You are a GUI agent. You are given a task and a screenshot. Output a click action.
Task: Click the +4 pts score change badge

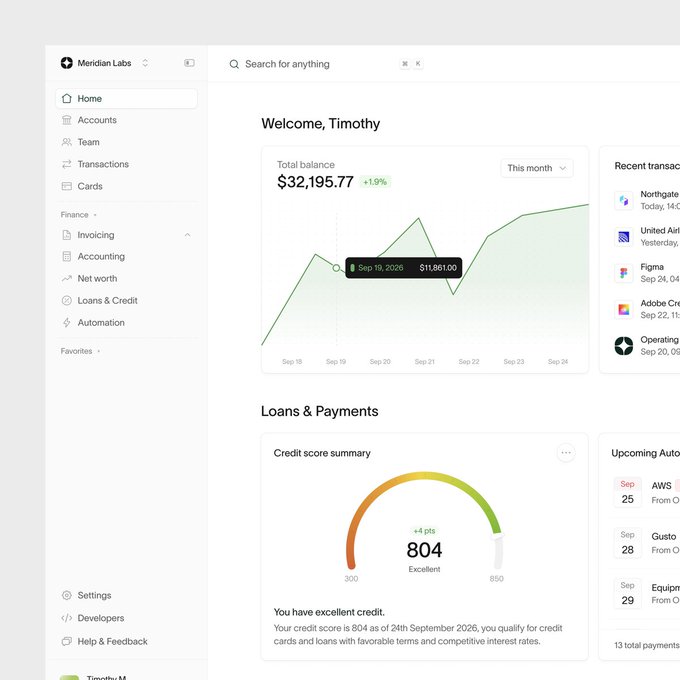(424, 531)
